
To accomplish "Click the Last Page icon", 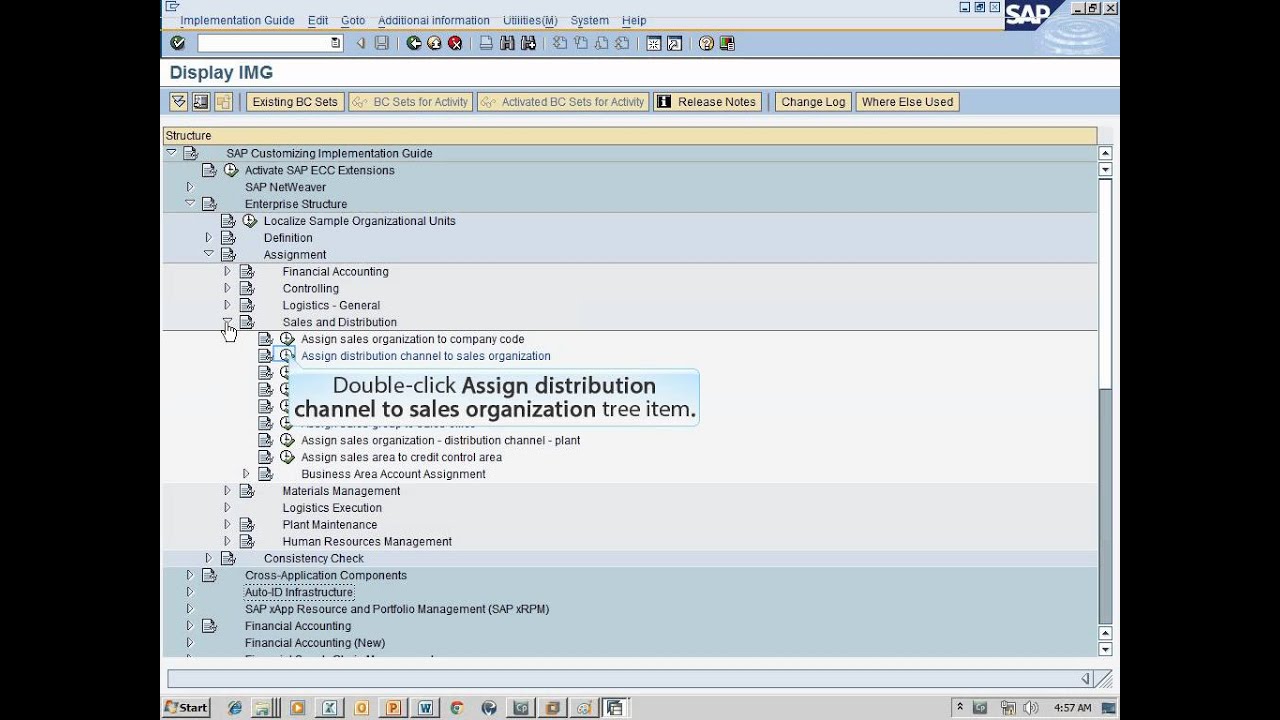I will (x=622, y=43).
